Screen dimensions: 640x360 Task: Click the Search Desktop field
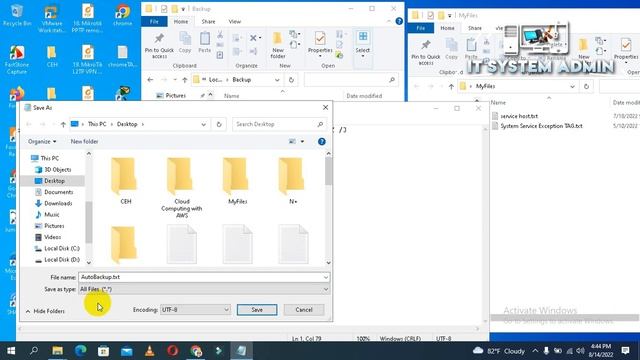pos(279,124)
